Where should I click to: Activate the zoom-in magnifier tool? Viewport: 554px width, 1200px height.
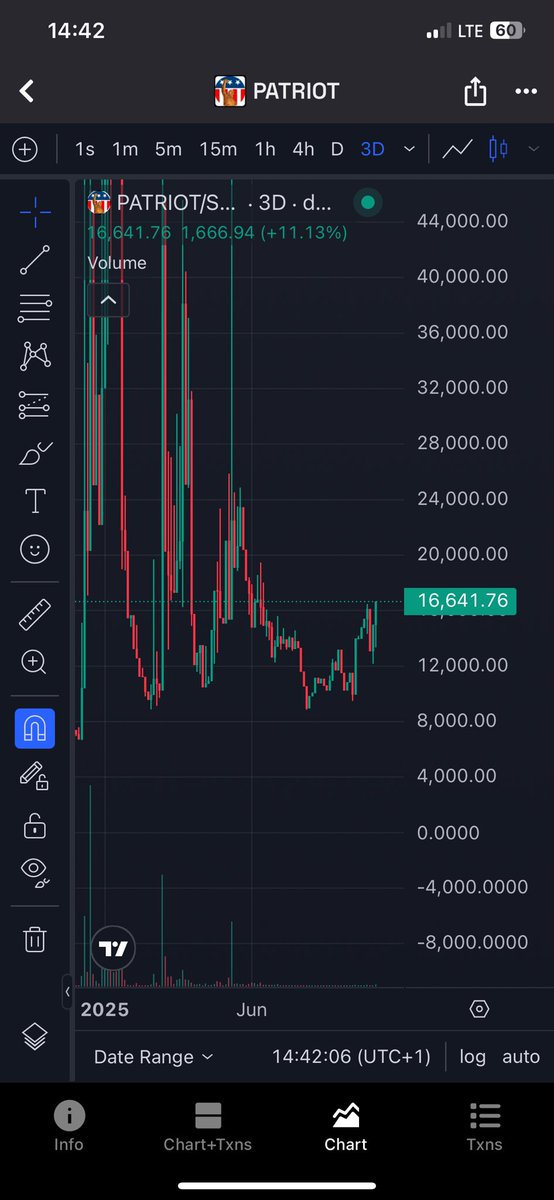coord(35,662)
